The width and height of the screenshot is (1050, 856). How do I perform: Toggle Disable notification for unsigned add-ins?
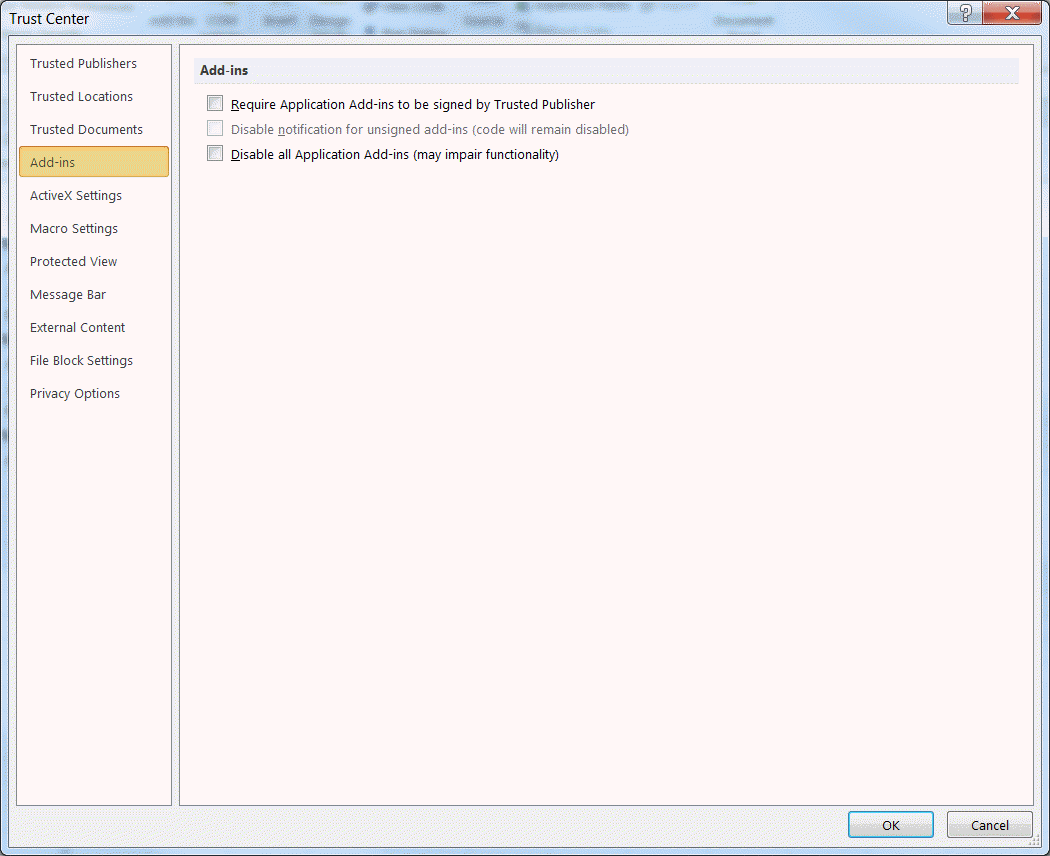pos(215,129)
